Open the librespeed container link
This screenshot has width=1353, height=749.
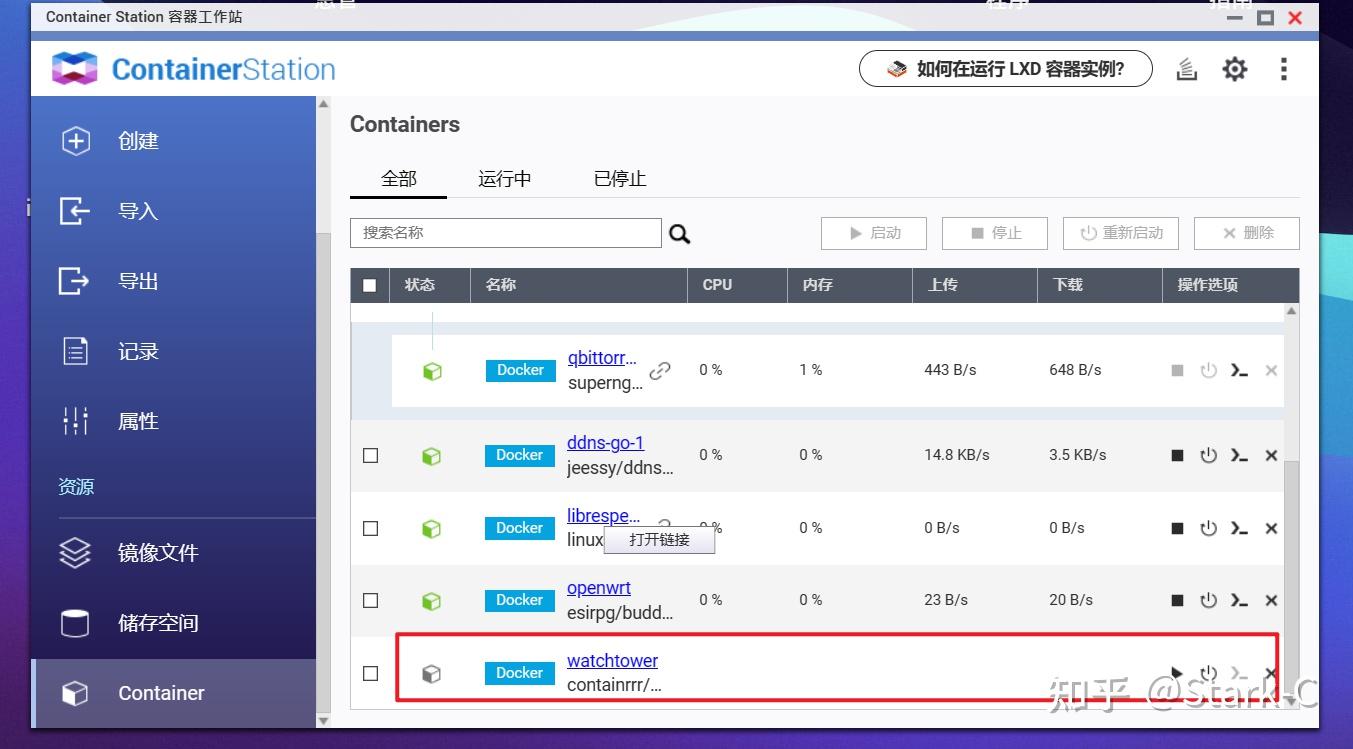click(604, 516)
